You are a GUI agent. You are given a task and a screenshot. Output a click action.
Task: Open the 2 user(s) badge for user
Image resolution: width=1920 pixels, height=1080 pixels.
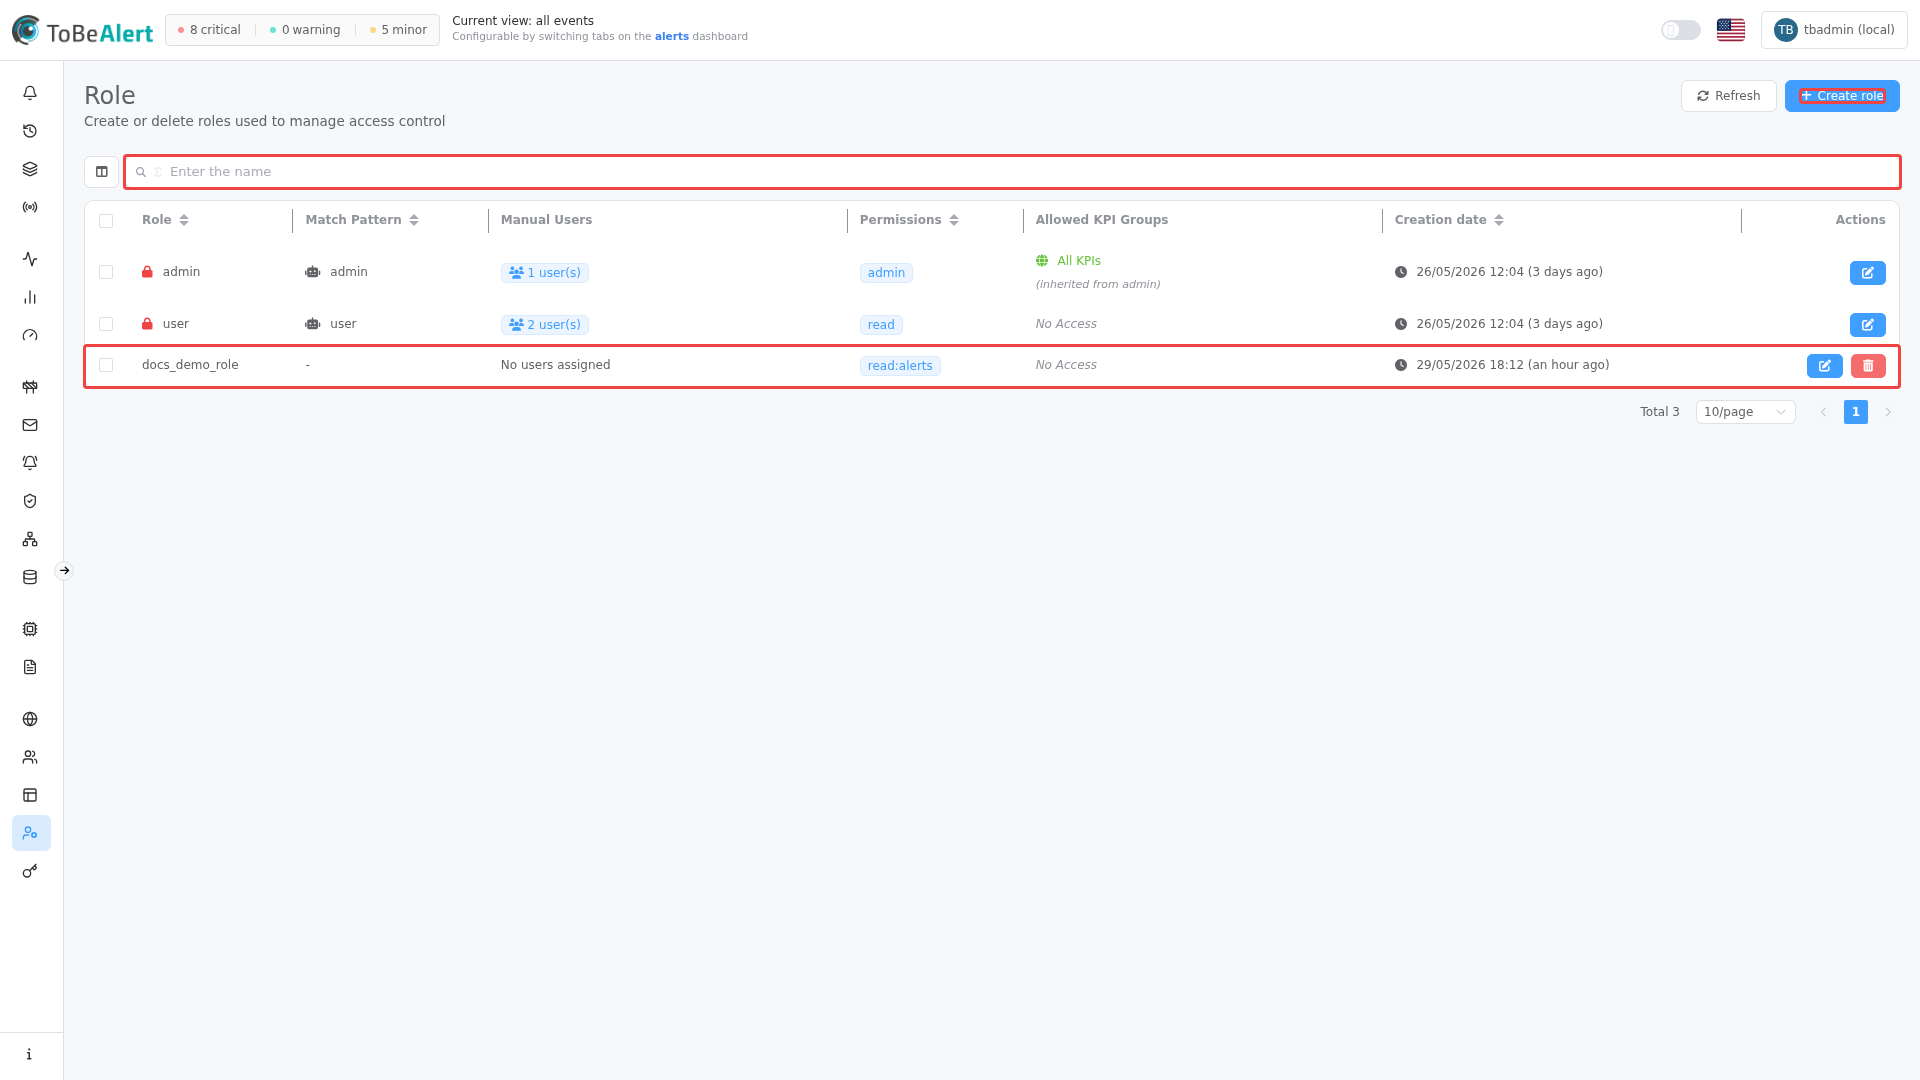click(x=544, y=325)
